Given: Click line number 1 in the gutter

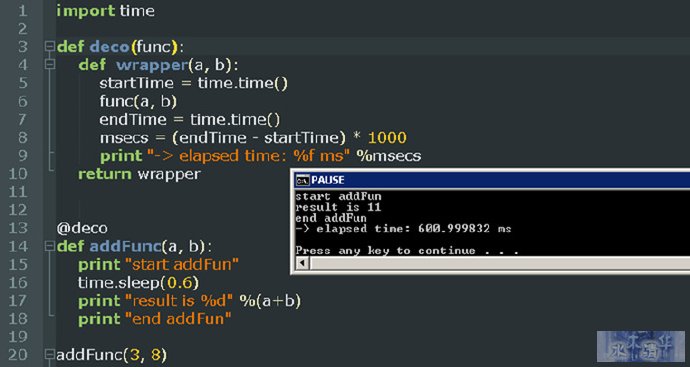Looking at the screenshot, I should pyautogui.click(x=22, y=11).
